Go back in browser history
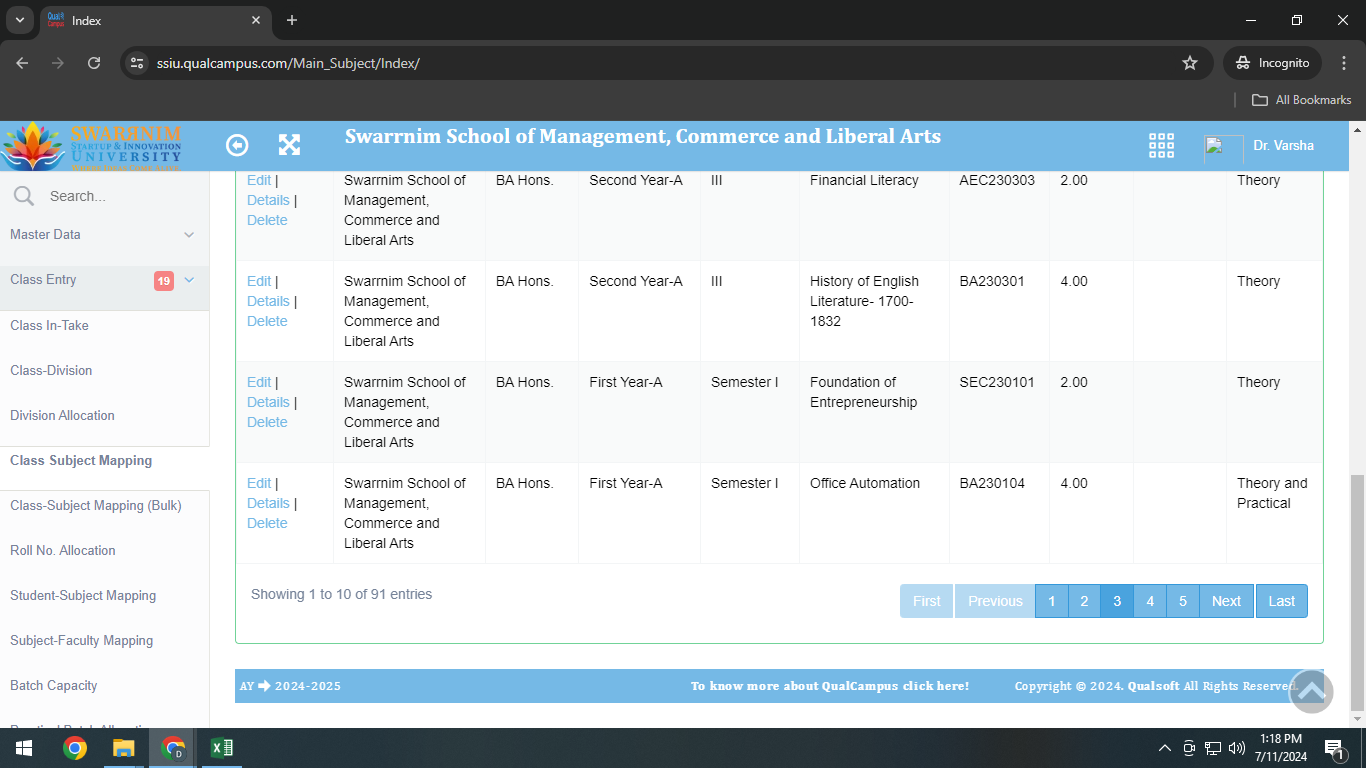This screenshot has height=768, width=1366. pos(22,63)
